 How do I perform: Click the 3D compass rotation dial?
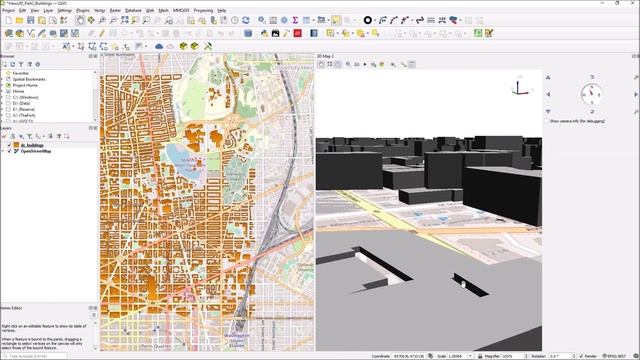coord(591,94)
